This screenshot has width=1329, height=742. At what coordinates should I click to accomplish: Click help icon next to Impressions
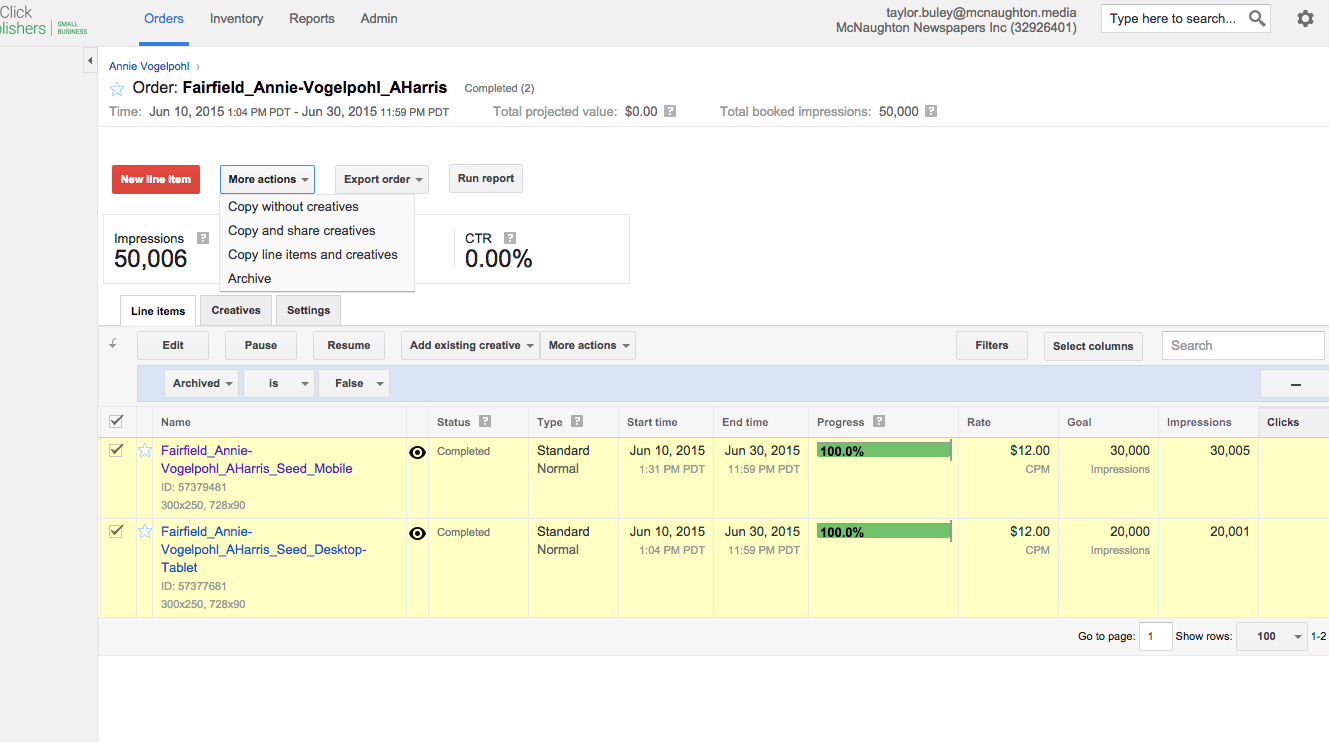(203, 238)
